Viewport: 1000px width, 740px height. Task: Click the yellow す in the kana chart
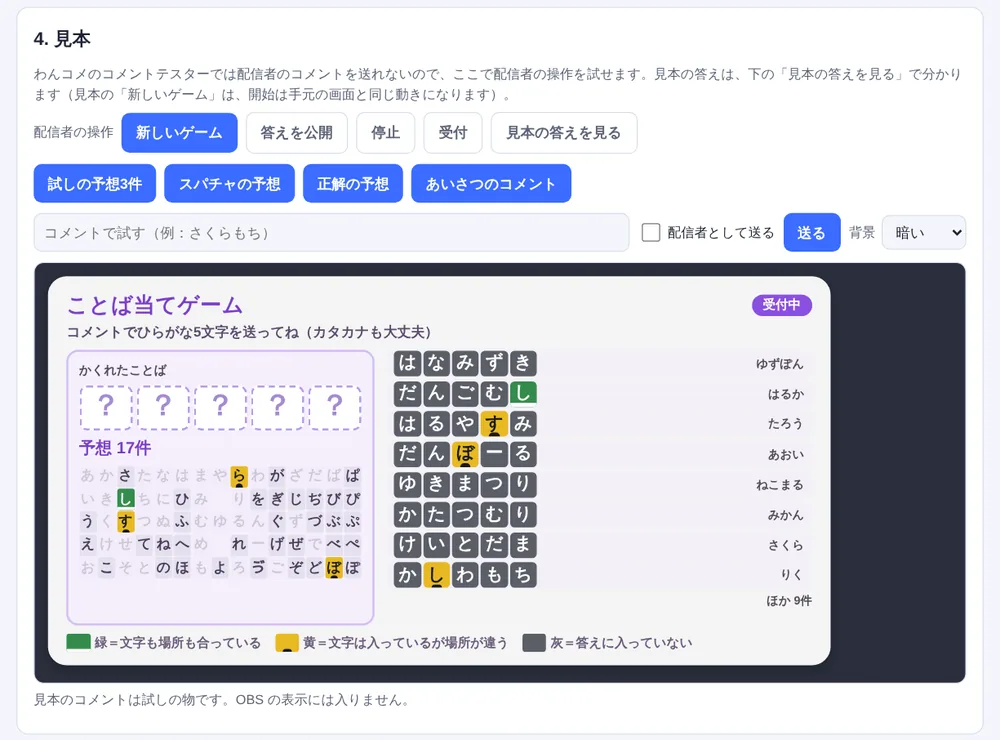[125, 522]
